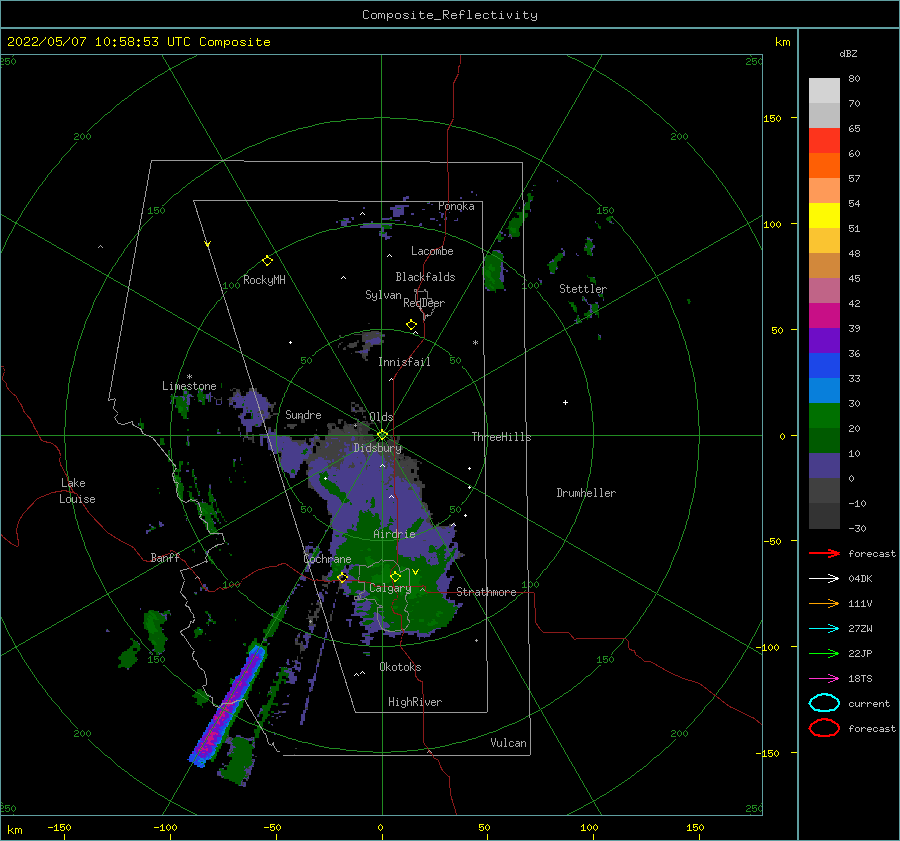Select the orange 111V arrow icon
The image size is (900, 841).
click(x=824, y=603)
